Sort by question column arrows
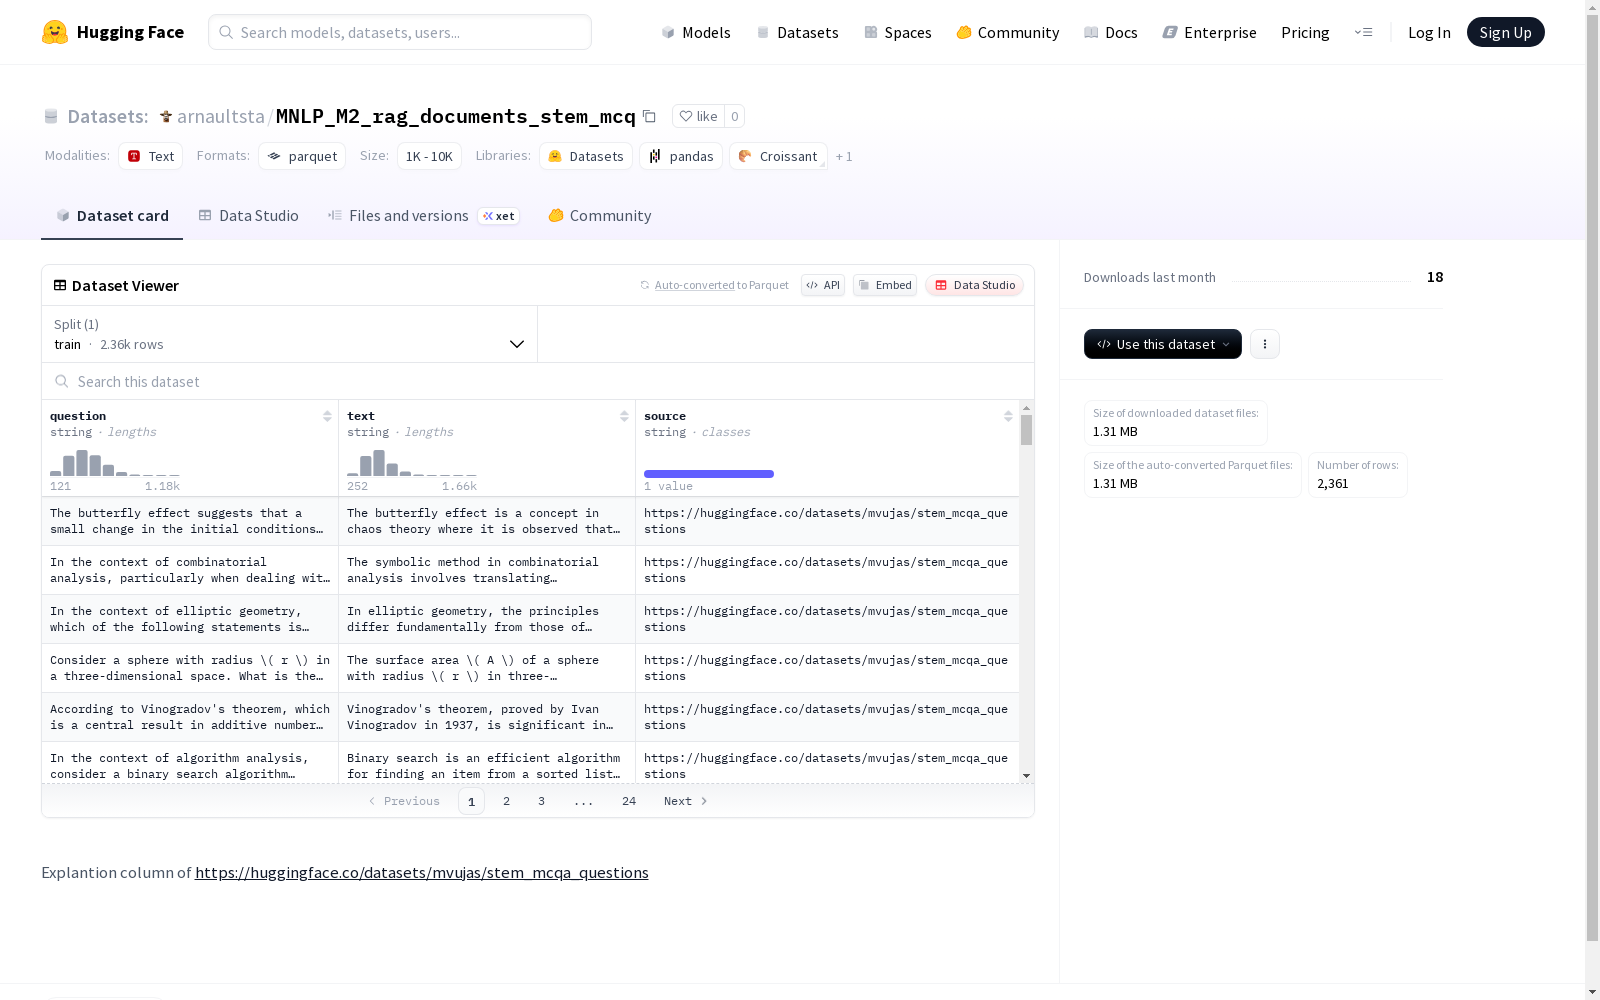The width and height of the screenshot is (1600, 1000). click(x=327, y=416)
